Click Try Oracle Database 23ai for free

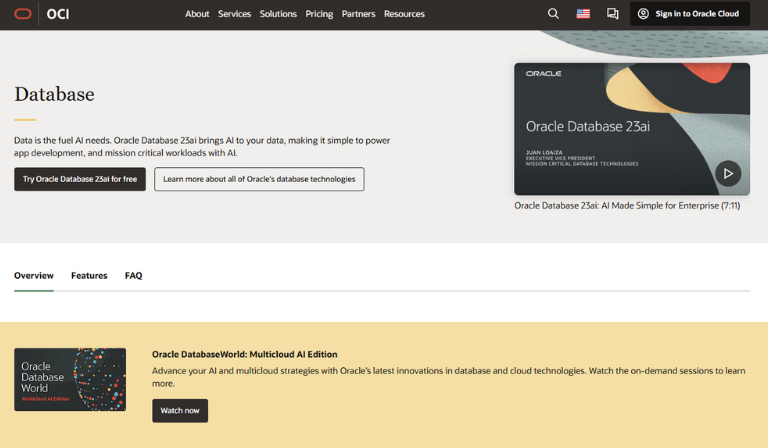80,179
